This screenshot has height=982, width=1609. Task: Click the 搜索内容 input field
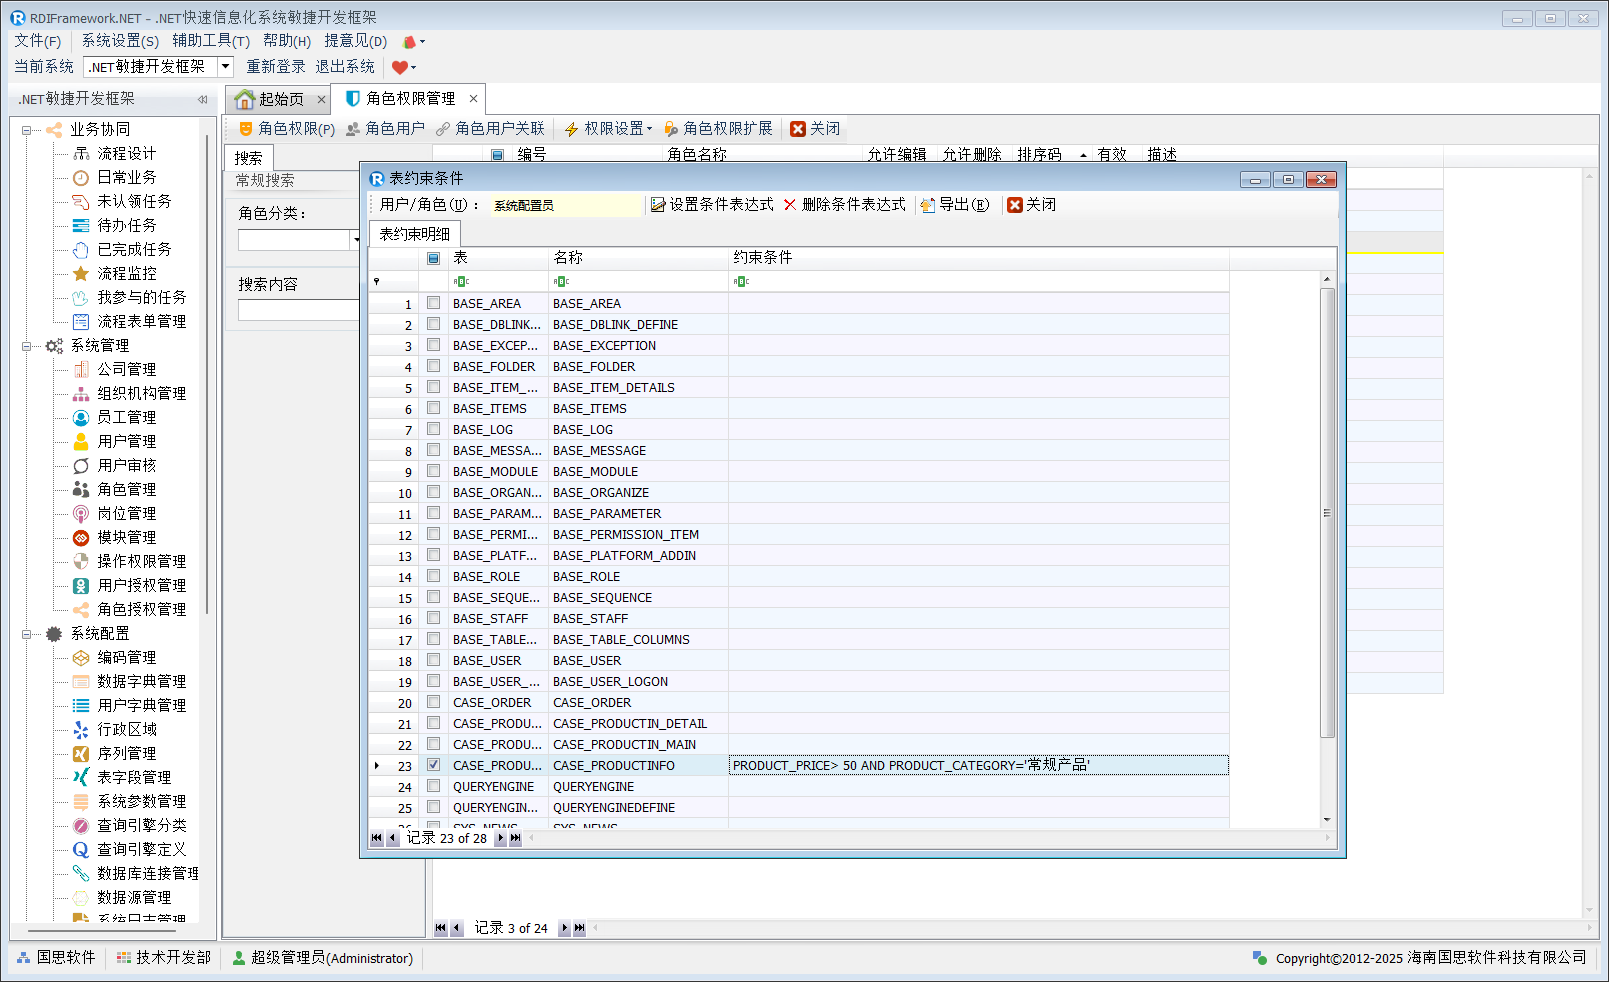coord(298,310)
